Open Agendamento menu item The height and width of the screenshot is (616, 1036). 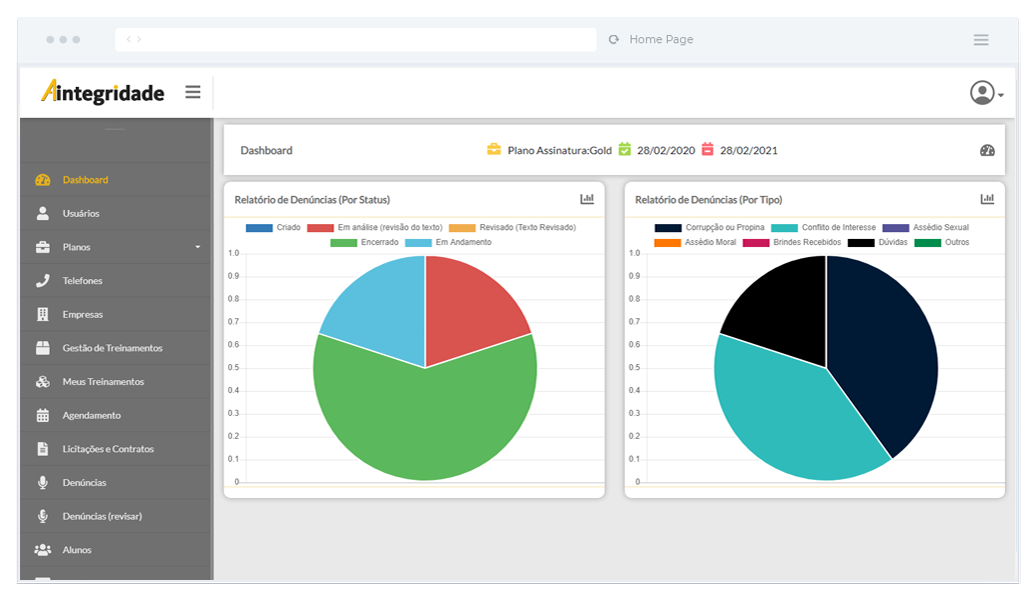pos(116,416)
